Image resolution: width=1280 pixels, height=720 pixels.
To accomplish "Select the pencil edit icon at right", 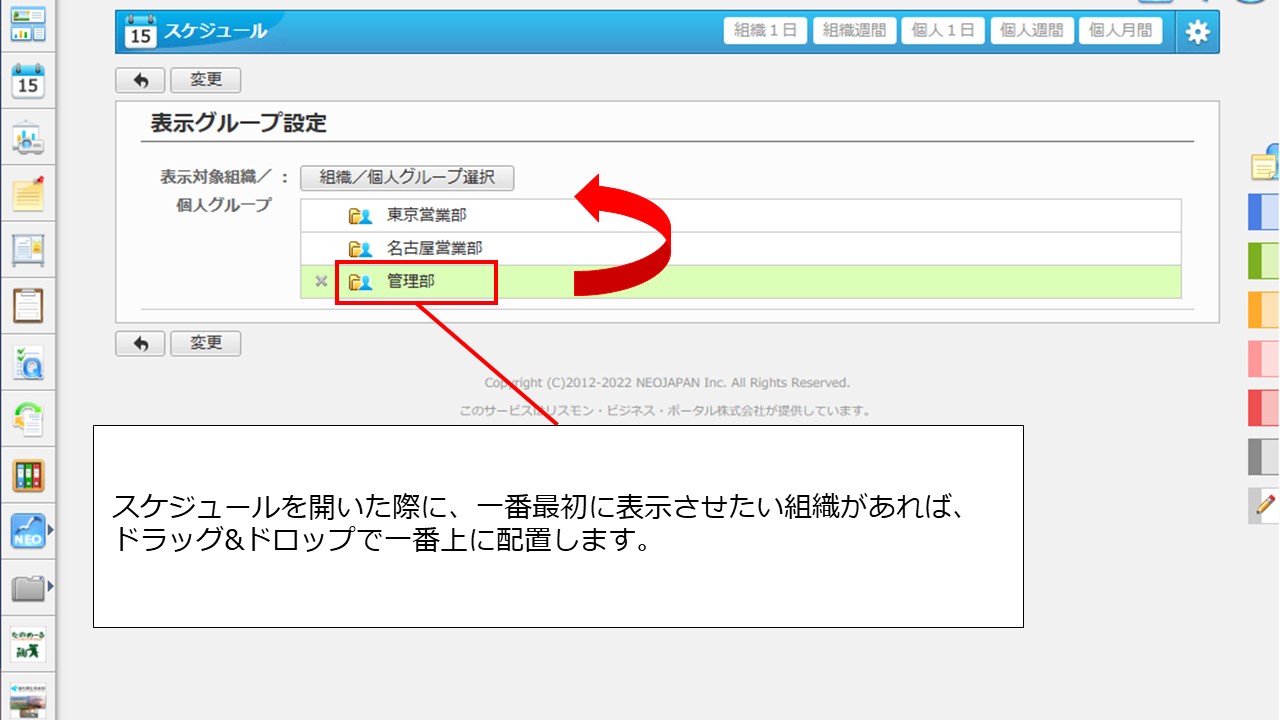I will click(1264, 506).
